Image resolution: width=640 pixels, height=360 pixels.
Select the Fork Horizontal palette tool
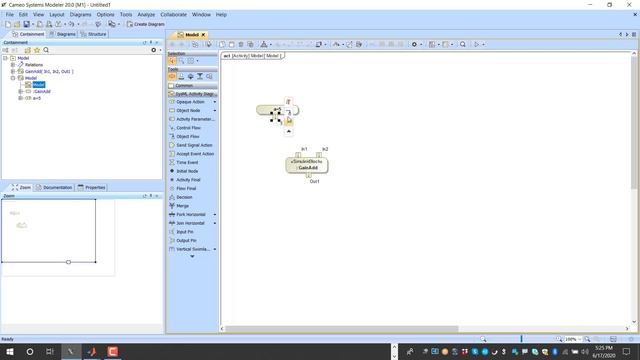191,214
